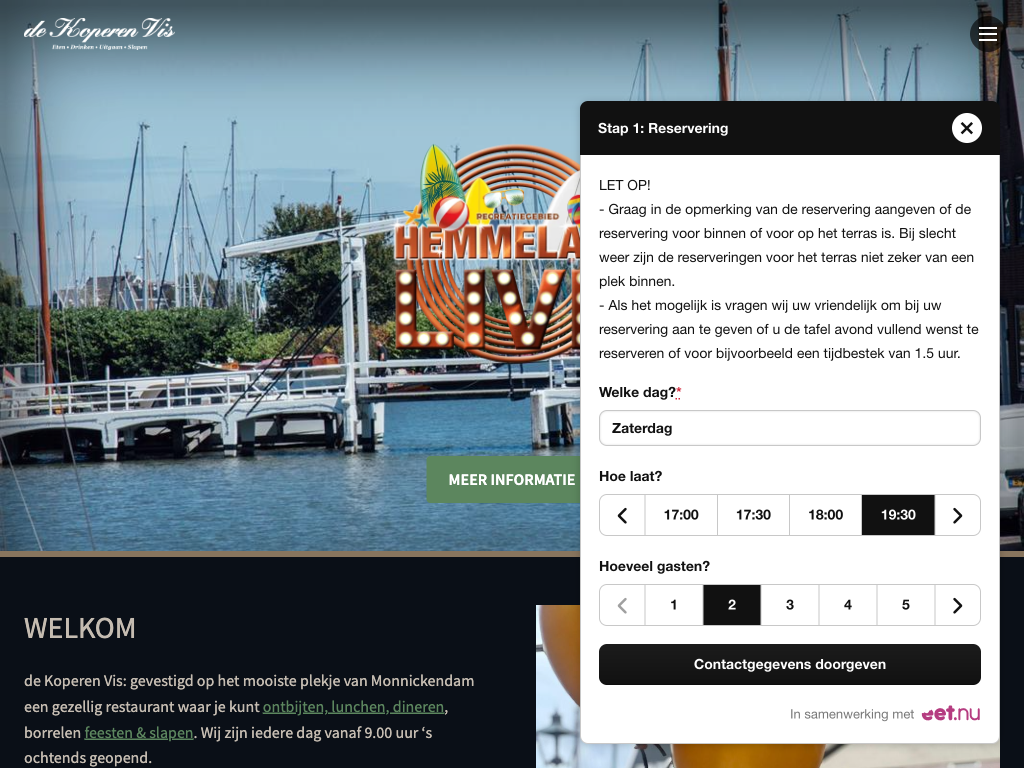Show later time slots arrow

[957, 515]
